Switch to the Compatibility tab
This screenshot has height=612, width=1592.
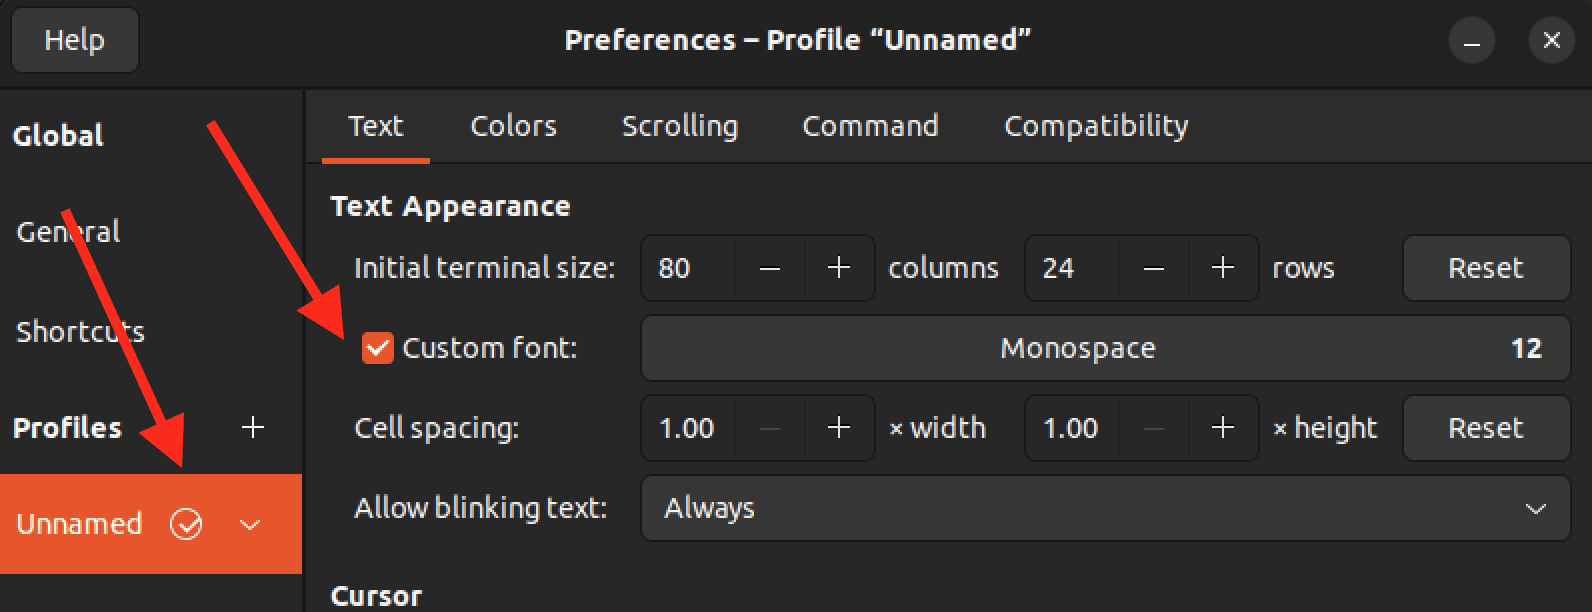pyautogui.click(x=1095, y=126)
